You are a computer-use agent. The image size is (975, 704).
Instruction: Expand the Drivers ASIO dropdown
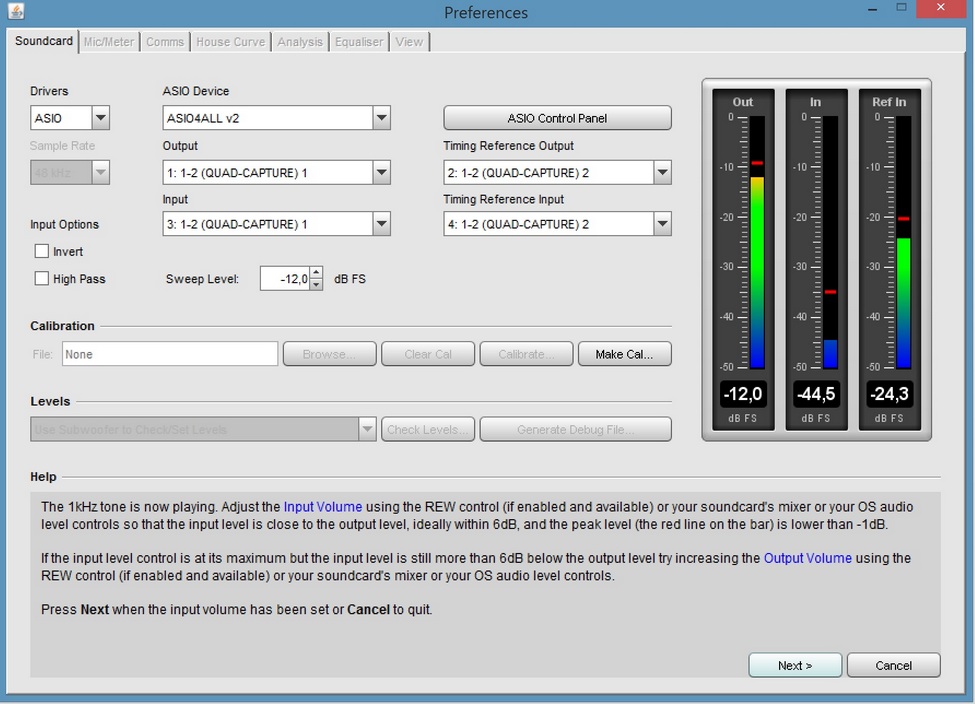pyautogui.click(x=100, y=118)
